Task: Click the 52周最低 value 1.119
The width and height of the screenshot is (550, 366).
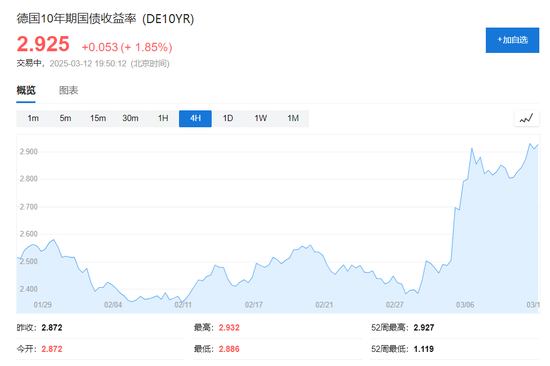Action: 424,349
